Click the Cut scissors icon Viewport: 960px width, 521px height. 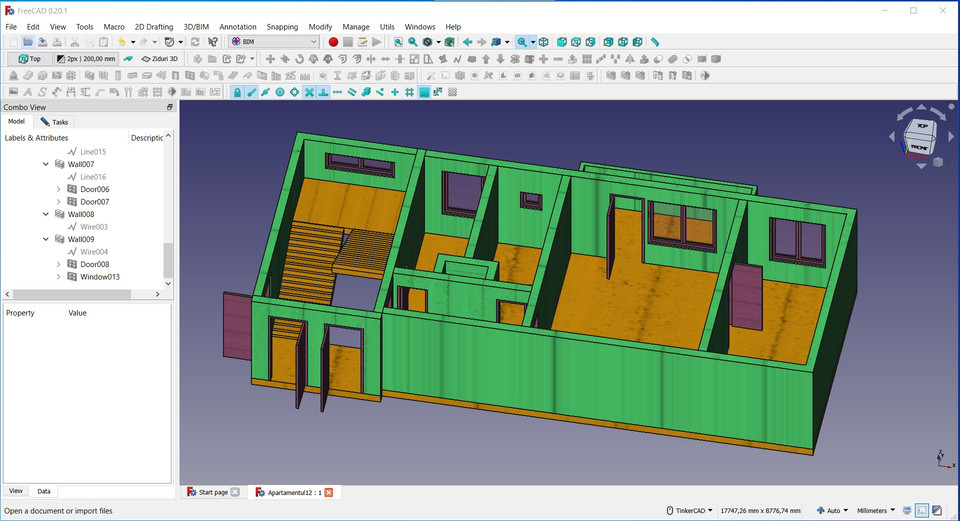75,42
